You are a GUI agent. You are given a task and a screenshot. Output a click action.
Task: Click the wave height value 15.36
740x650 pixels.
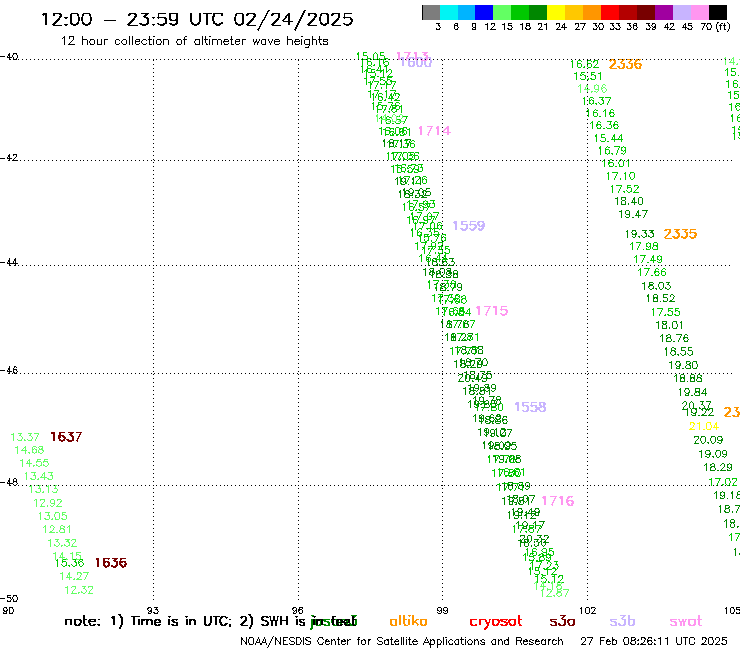[69, 563]
